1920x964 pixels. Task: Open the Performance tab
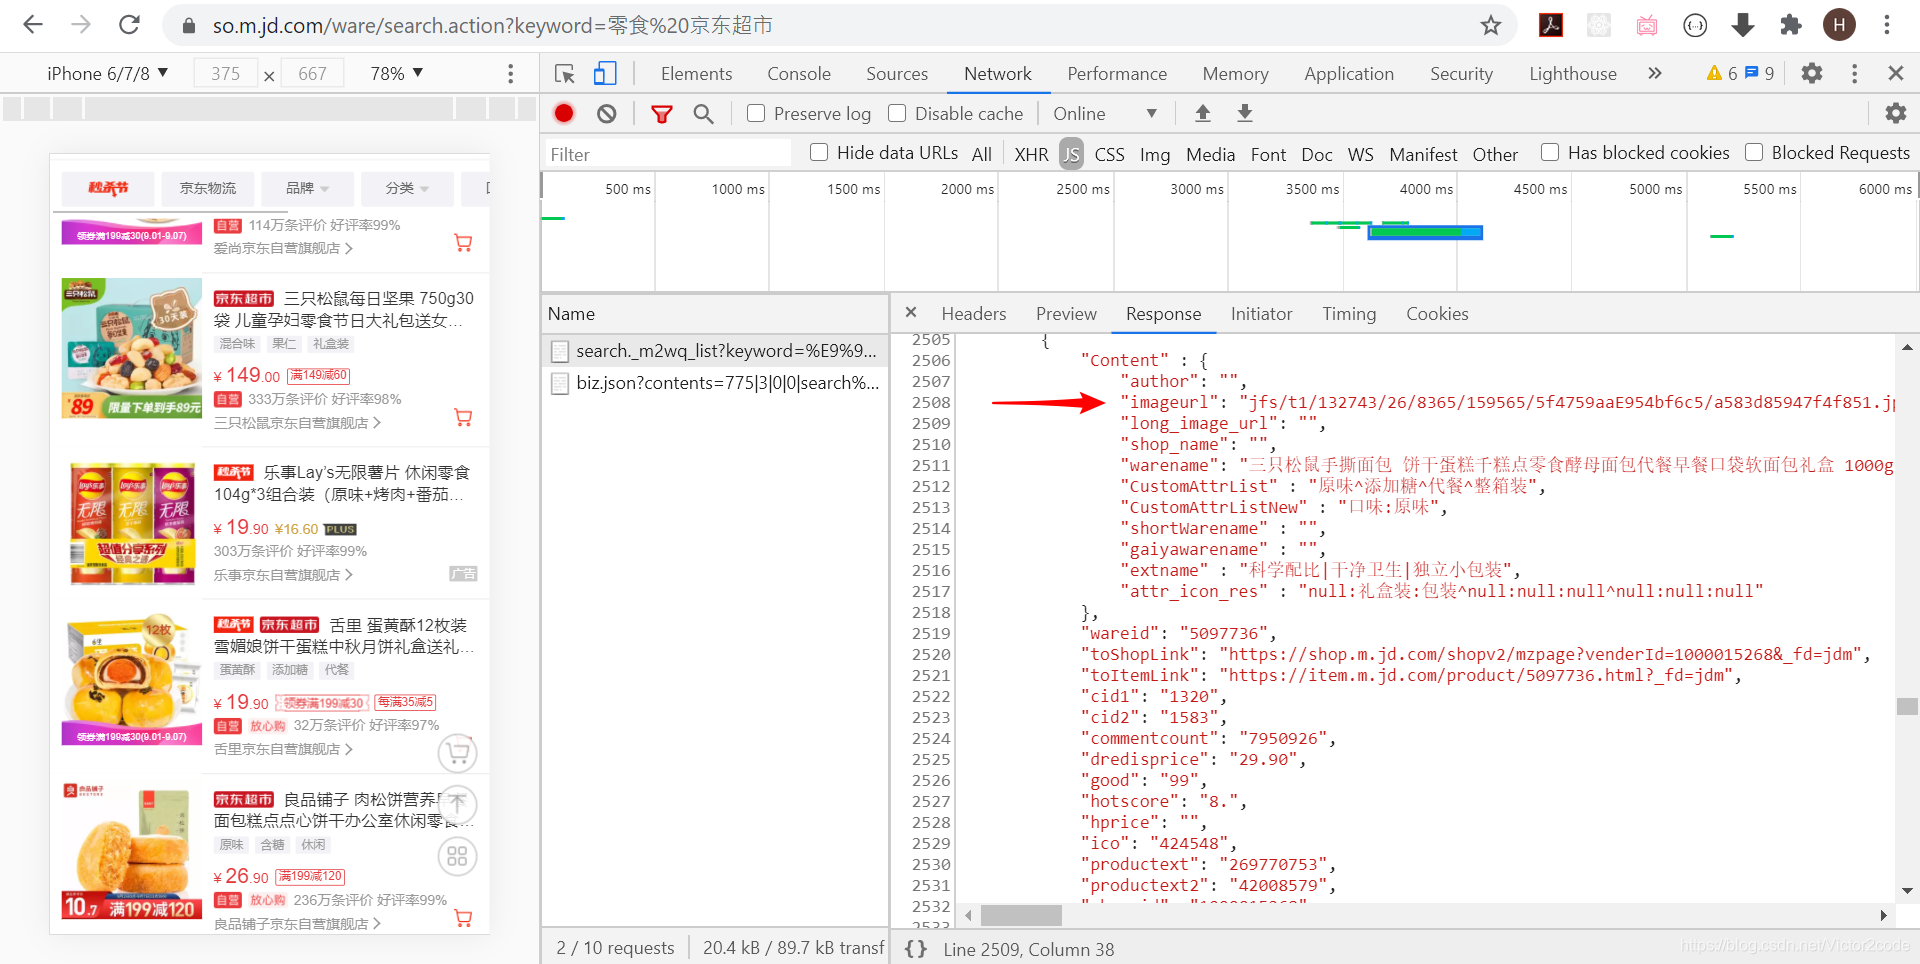(1117, 73)
